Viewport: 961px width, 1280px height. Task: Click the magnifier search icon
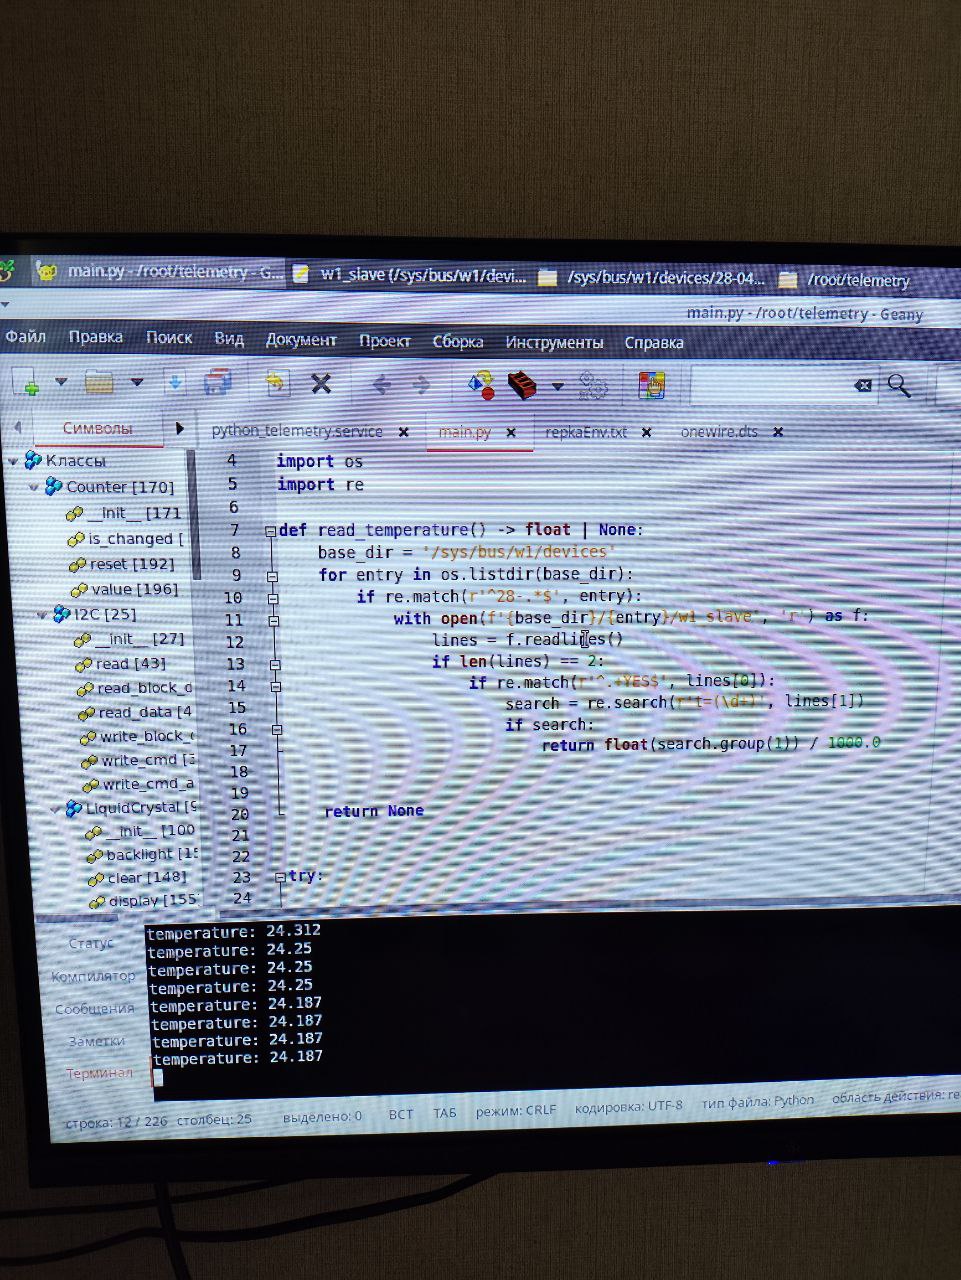(899, 386)
